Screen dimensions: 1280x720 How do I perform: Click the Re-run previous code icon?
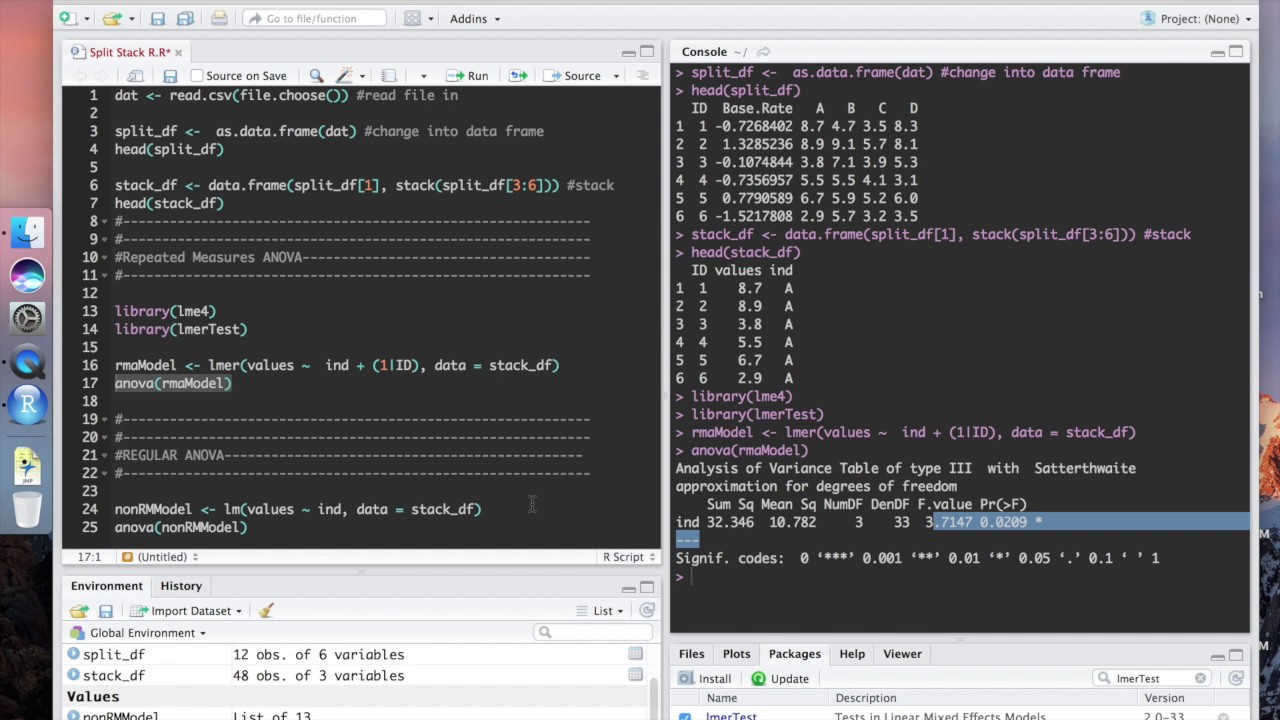[x=518, y=76]
